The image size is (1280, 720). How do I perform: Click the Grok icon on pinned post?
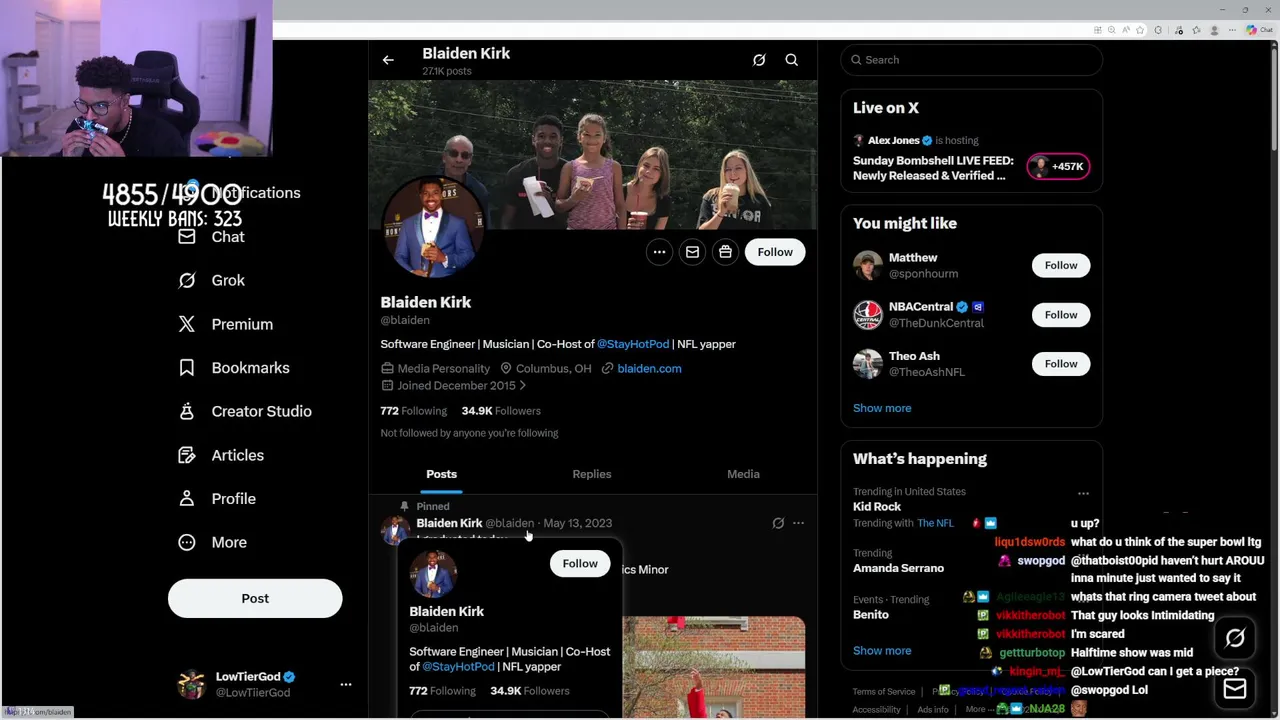click(x=778, y=523)
